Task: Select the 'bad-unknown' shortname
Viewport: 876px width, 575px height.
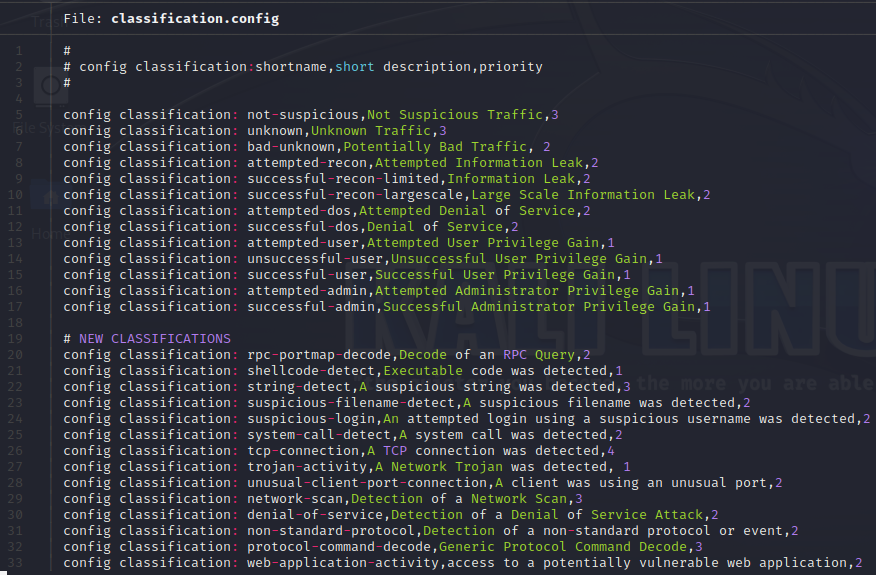Action: 291,146
